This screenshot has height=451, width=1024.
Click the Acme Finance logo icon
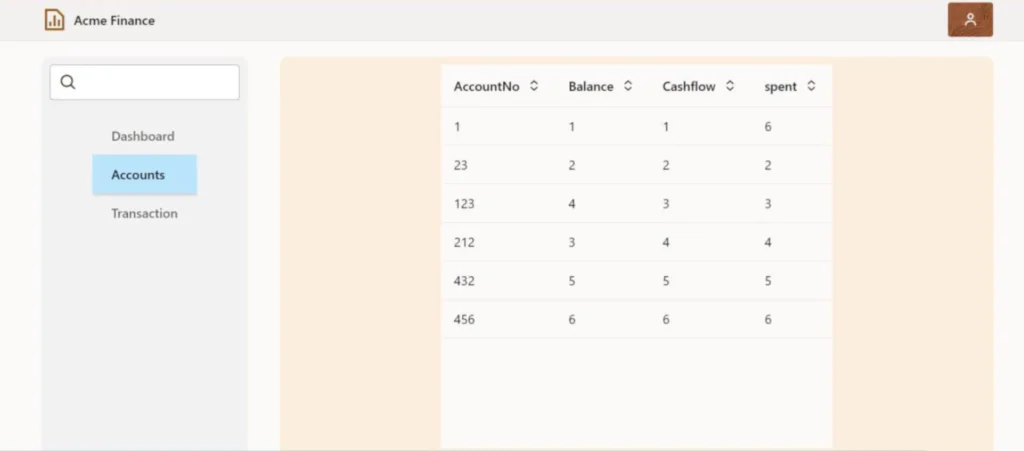(x=54, y=20)
